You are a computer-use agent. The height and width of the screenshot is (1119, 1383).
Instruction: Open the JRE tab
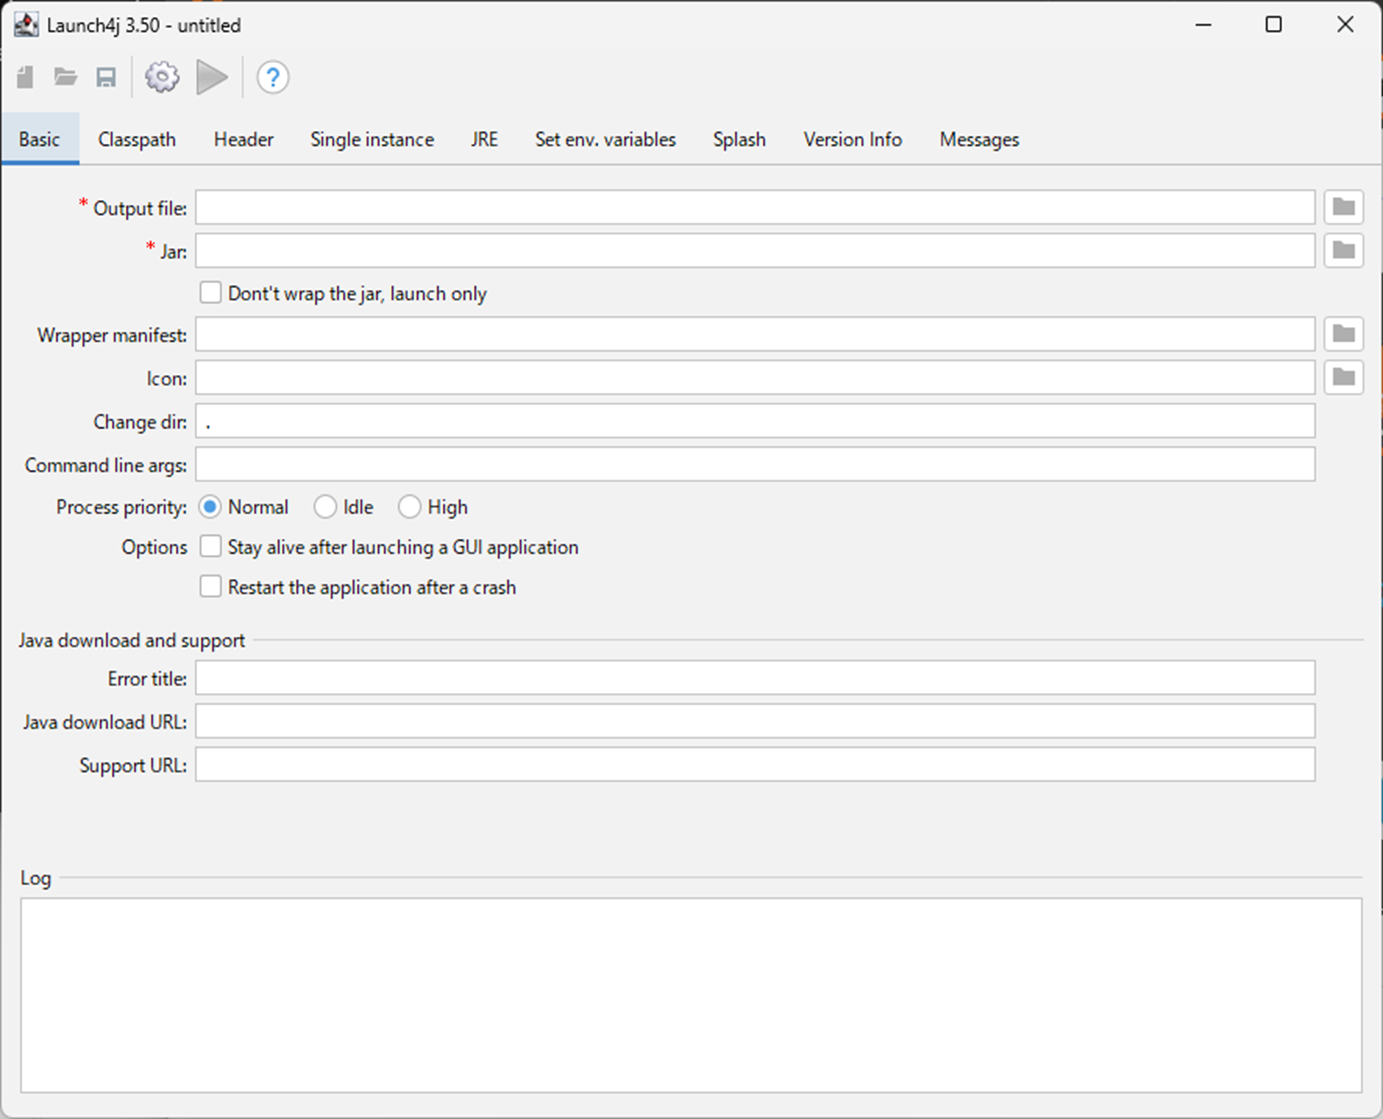coord(485,140)
